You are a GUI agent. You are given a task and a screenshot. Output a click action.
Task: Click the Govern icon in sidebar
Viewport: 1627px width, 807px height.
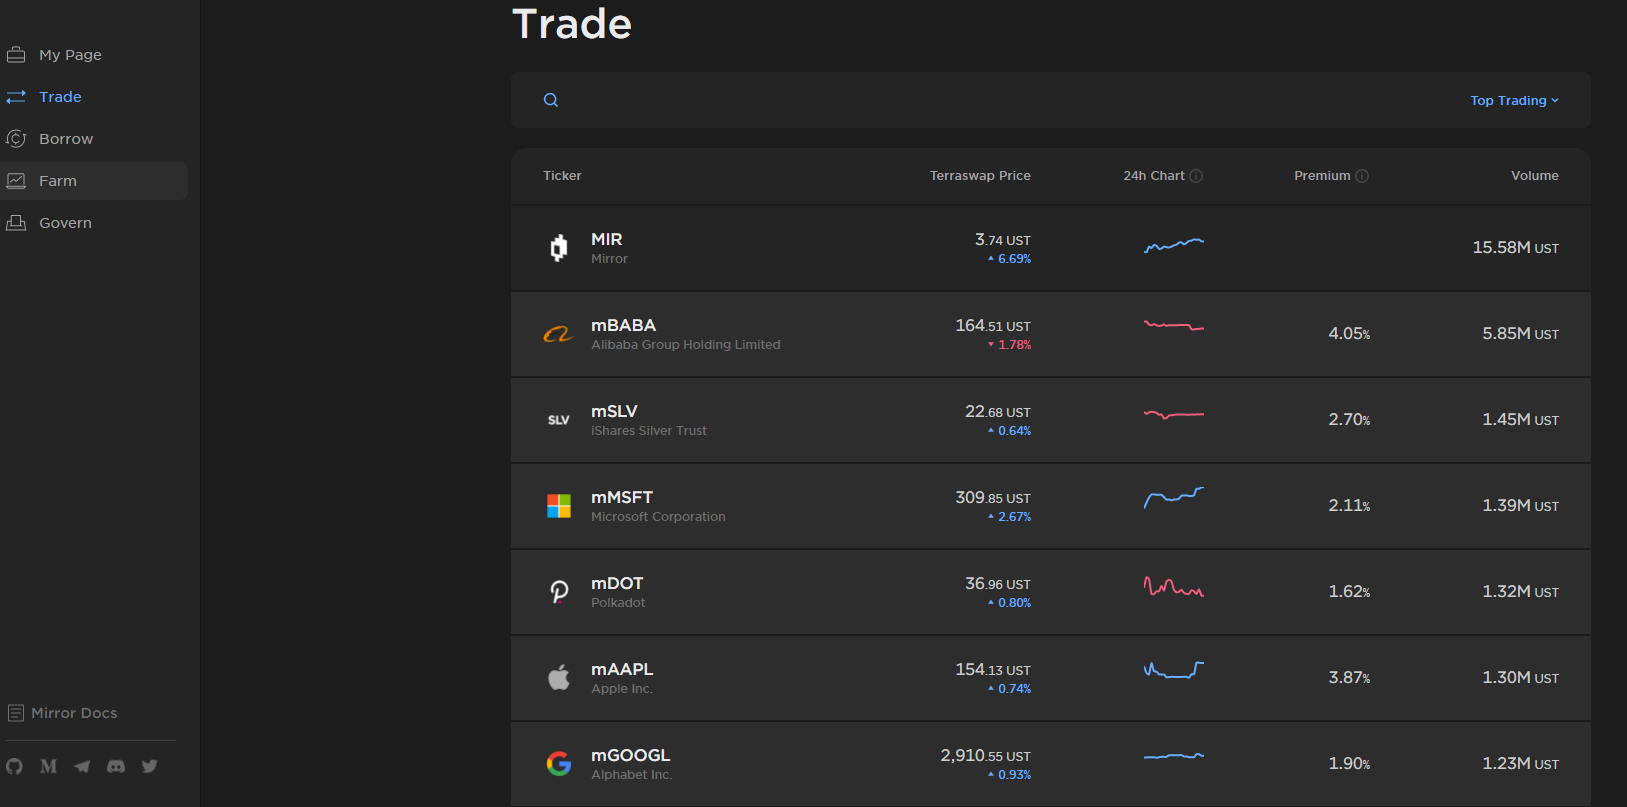click(x=16, y=222)
